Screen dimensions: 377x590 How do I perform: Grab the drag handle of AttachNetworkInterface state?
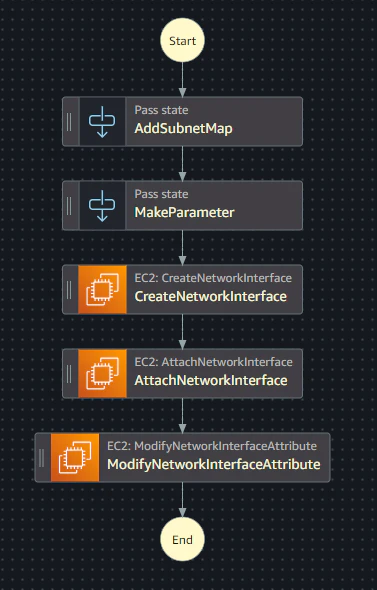pyautogui.click(x=69, y=373)
